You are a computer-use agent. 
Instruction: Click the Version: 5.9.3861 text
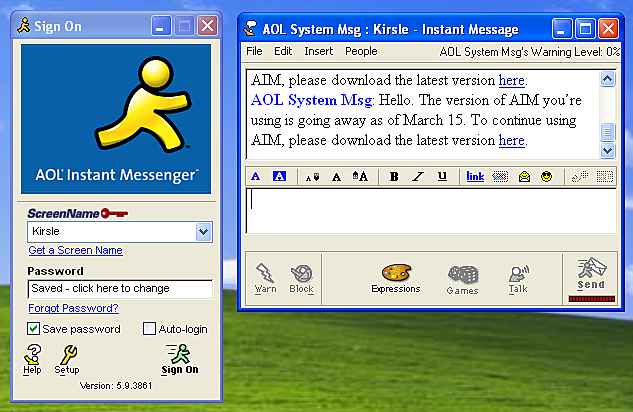(116, 386)
